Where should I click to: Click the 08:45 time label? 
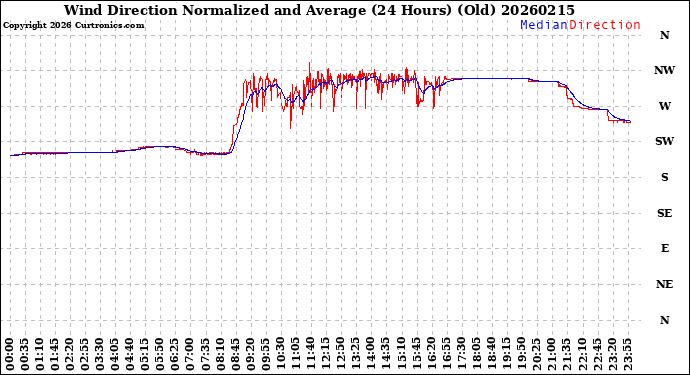click(x=235, y=354)
